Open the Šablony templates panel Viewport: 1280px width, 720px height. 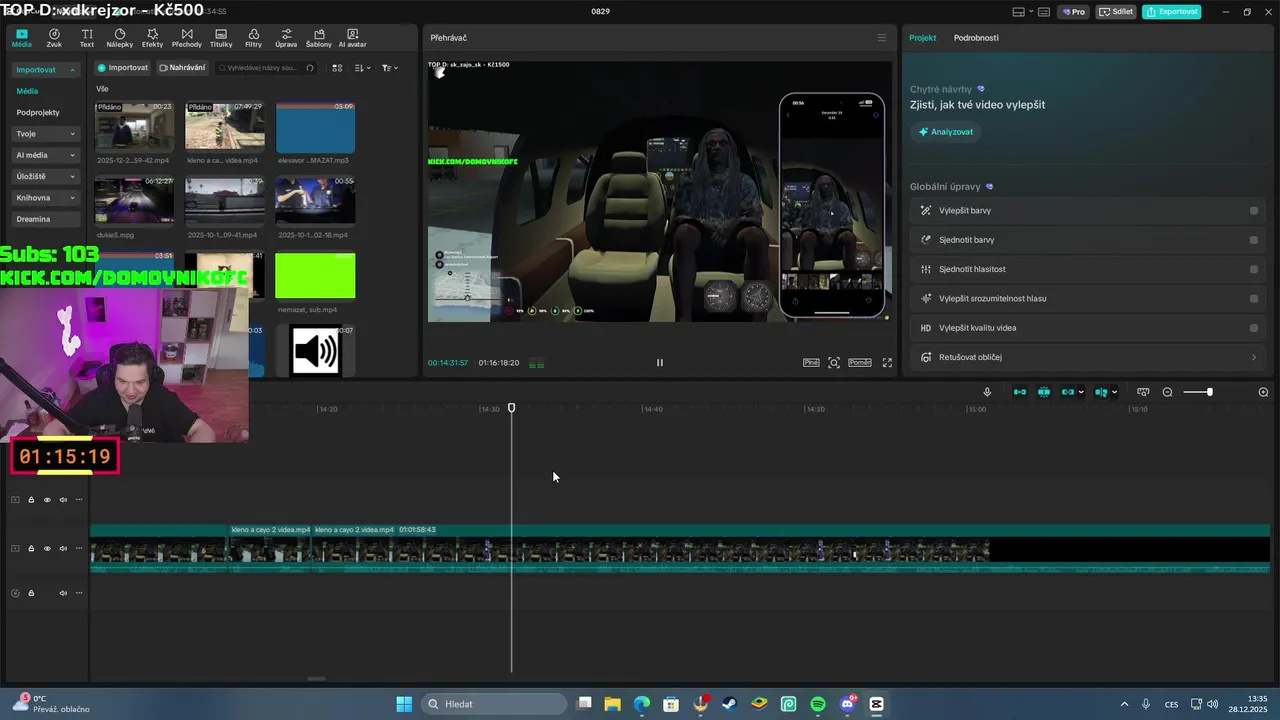319,38
